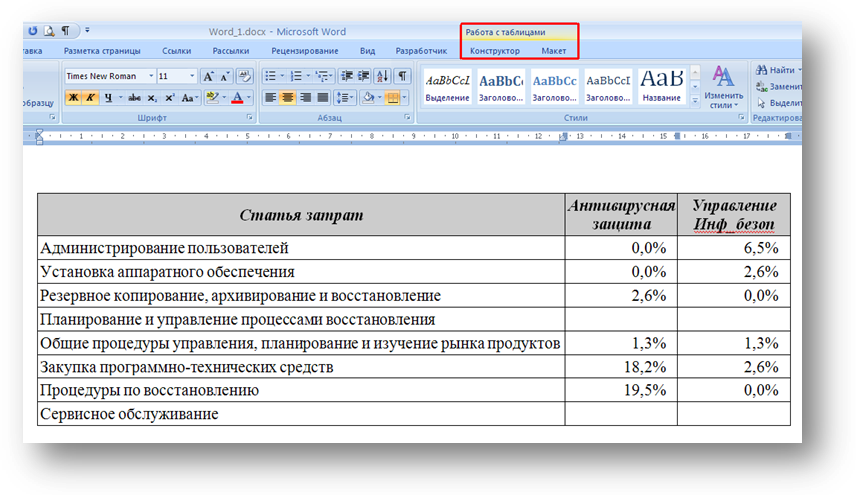The width and height of the screenshot is (856, 495).
Task: Apply first Заголово... heading style
Action: tap(501, 87)
